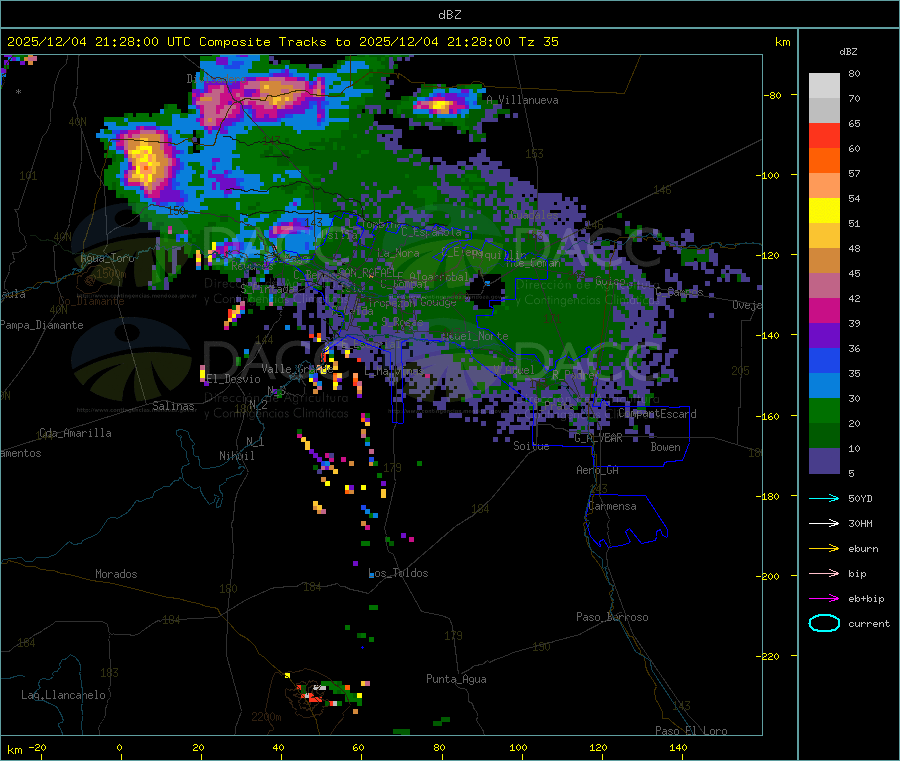This screenshot has width=900, height=761.
Task: Click the isolated storm cell left of A_Villanueva
Action: (441, 106)
